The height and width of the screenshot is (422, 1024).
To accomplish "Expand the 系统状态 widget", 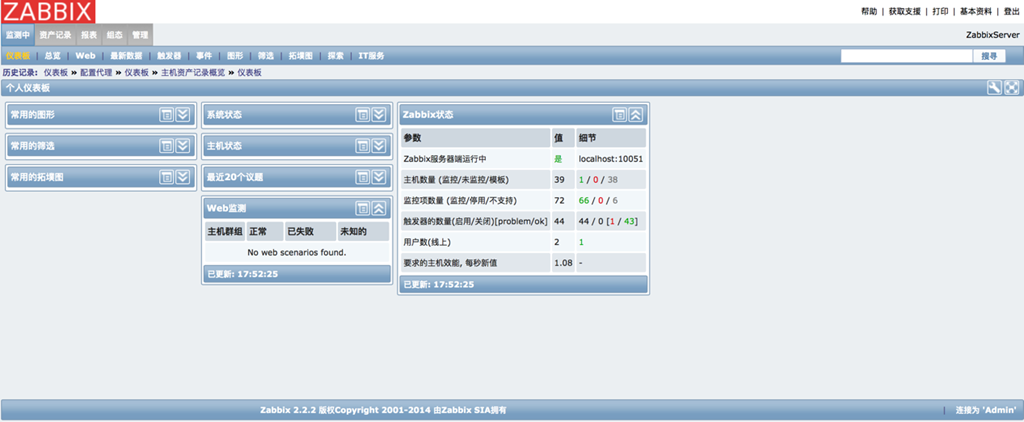I will tap(379, 114).
